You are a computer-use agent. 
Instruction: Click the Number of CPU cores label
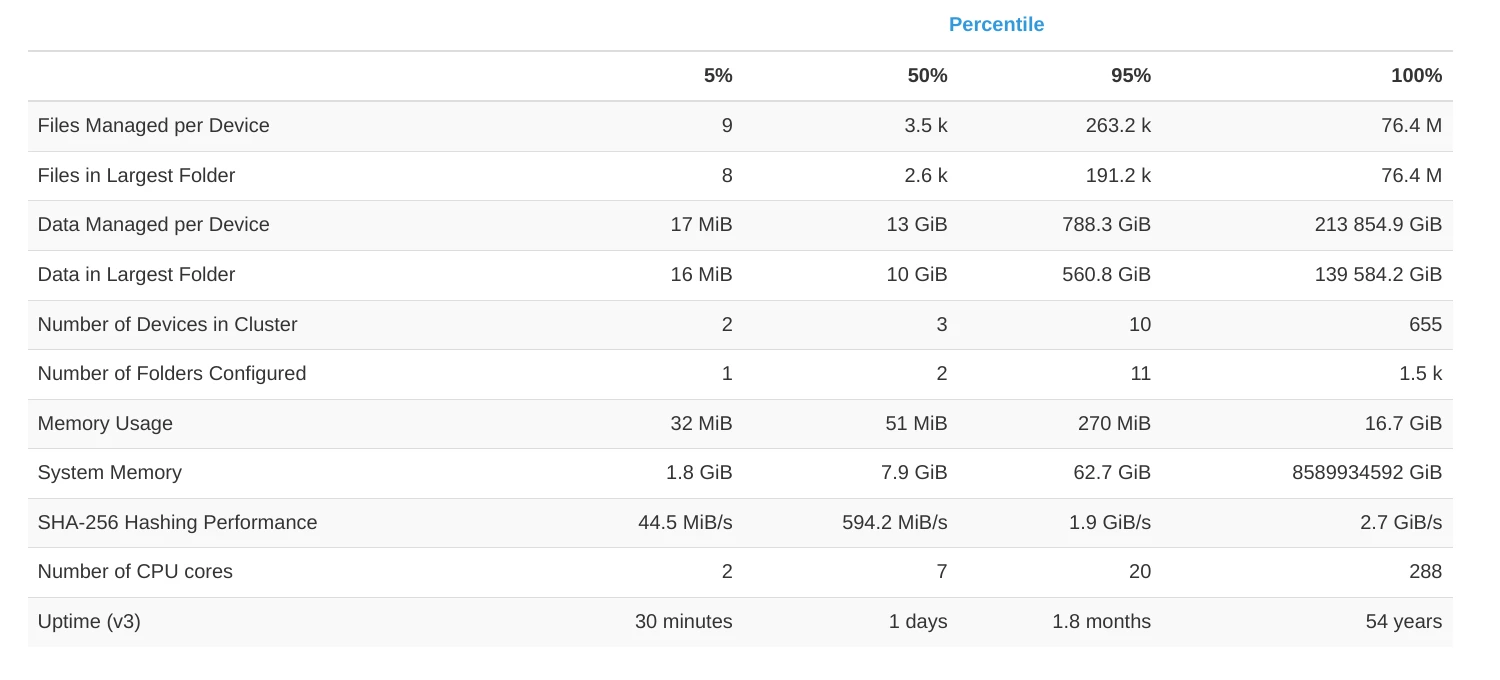[x=135, y=572]
